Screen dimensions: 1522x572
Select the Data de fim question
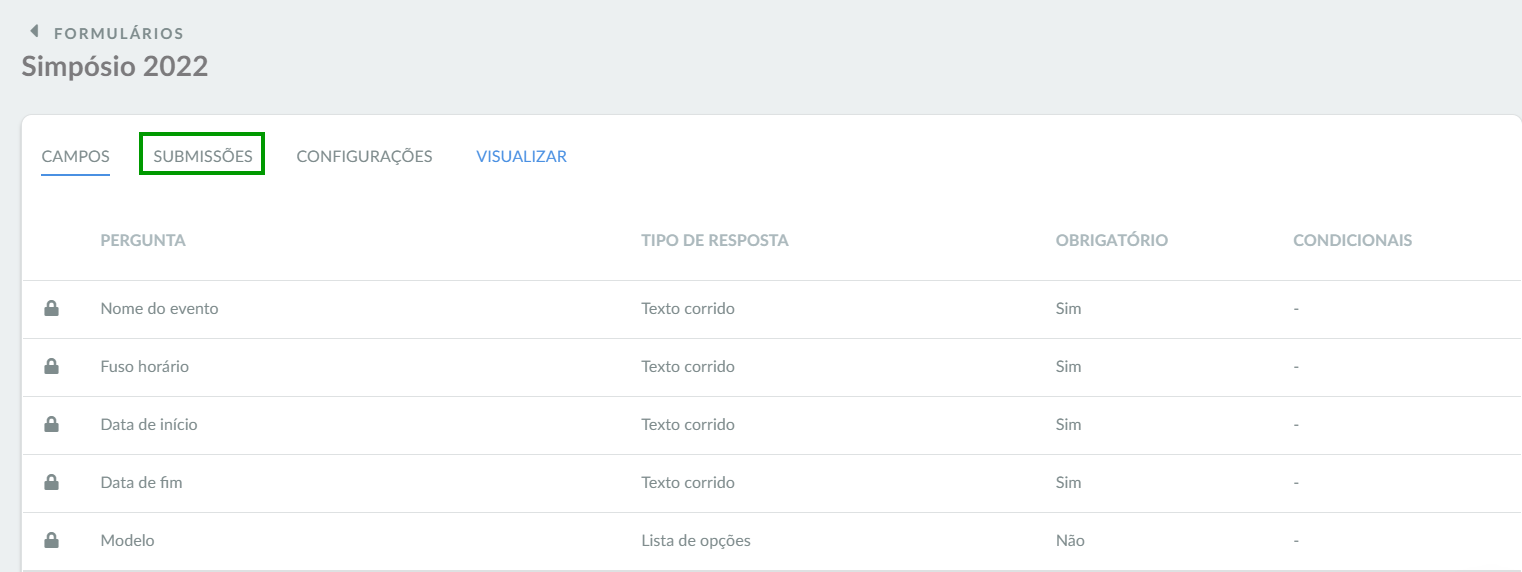pos(141,482)
